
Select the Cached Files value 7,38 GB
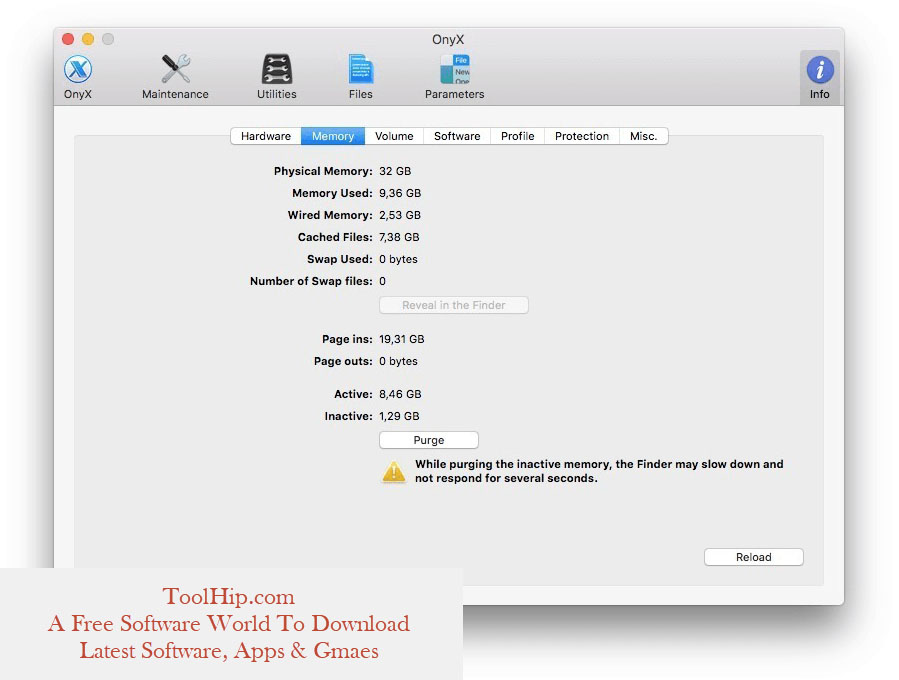coord(399,237)
